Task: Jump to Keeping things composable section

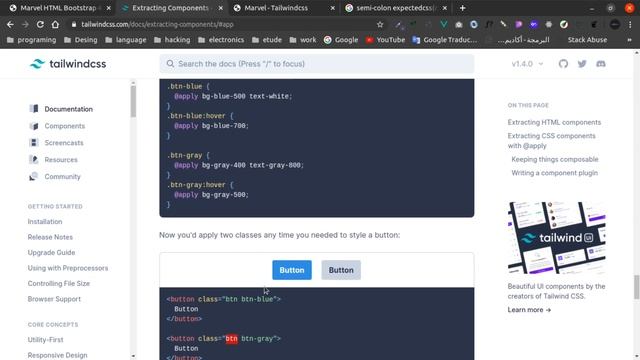Action: point(555,159)
